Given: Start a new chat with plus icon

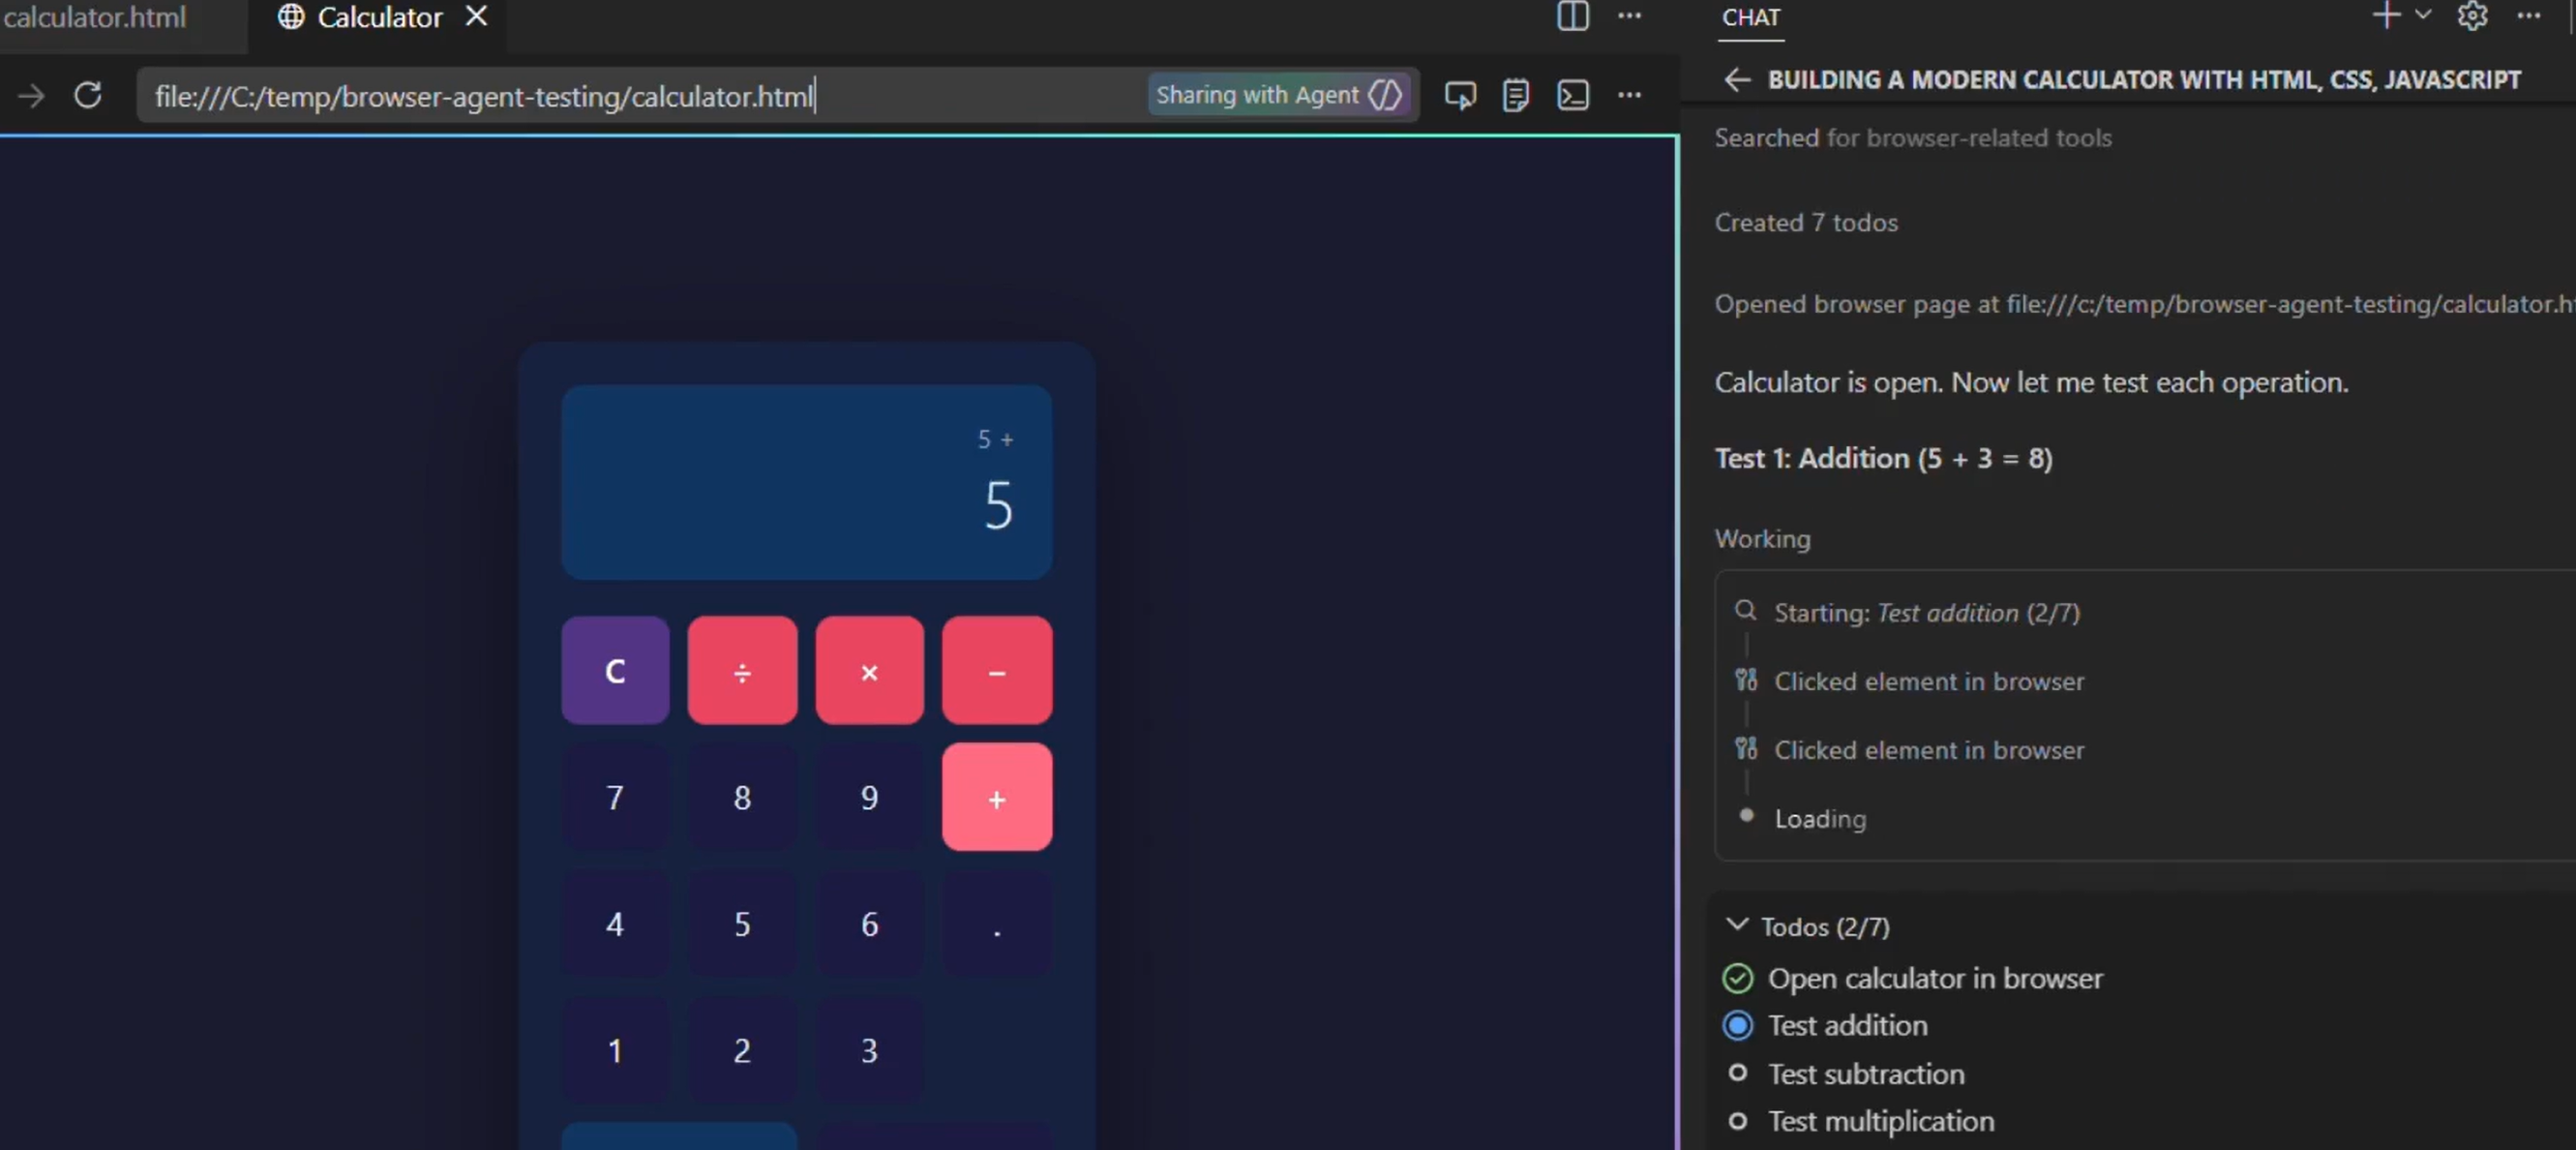Looking at the screenshot, I should [2386, 16].
